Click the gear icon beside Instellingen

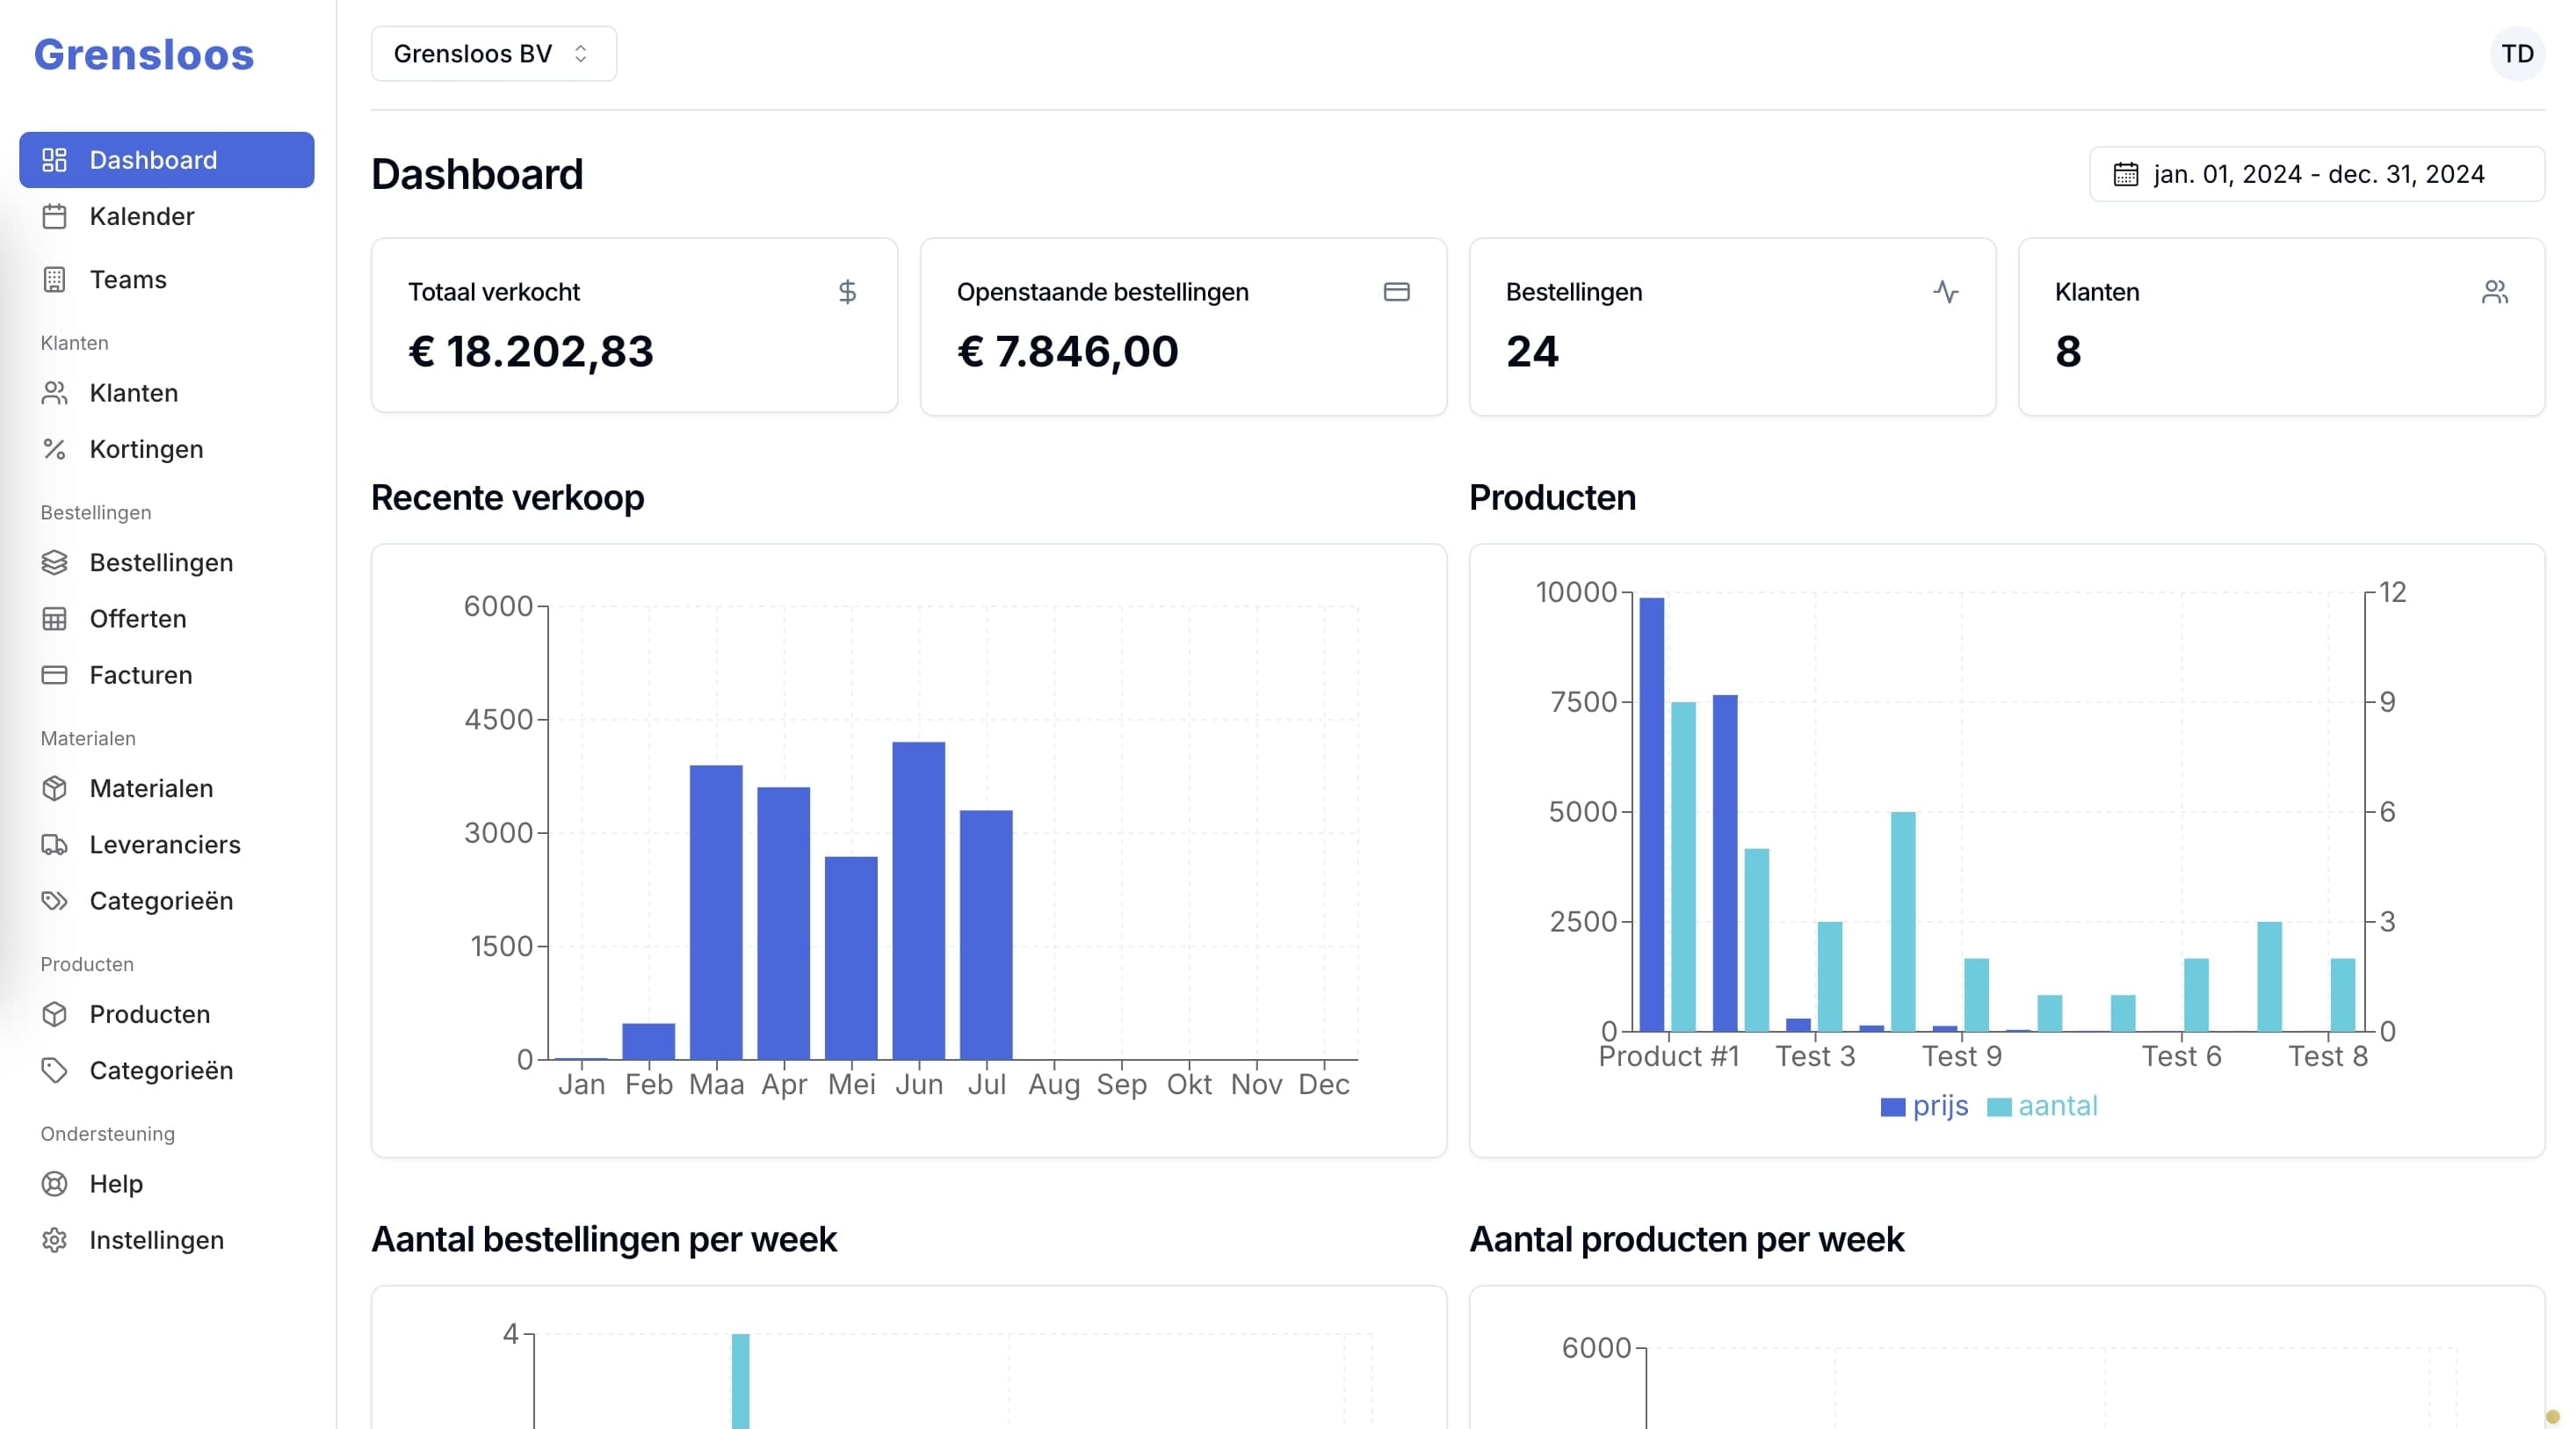click(x=55, y=1240)
